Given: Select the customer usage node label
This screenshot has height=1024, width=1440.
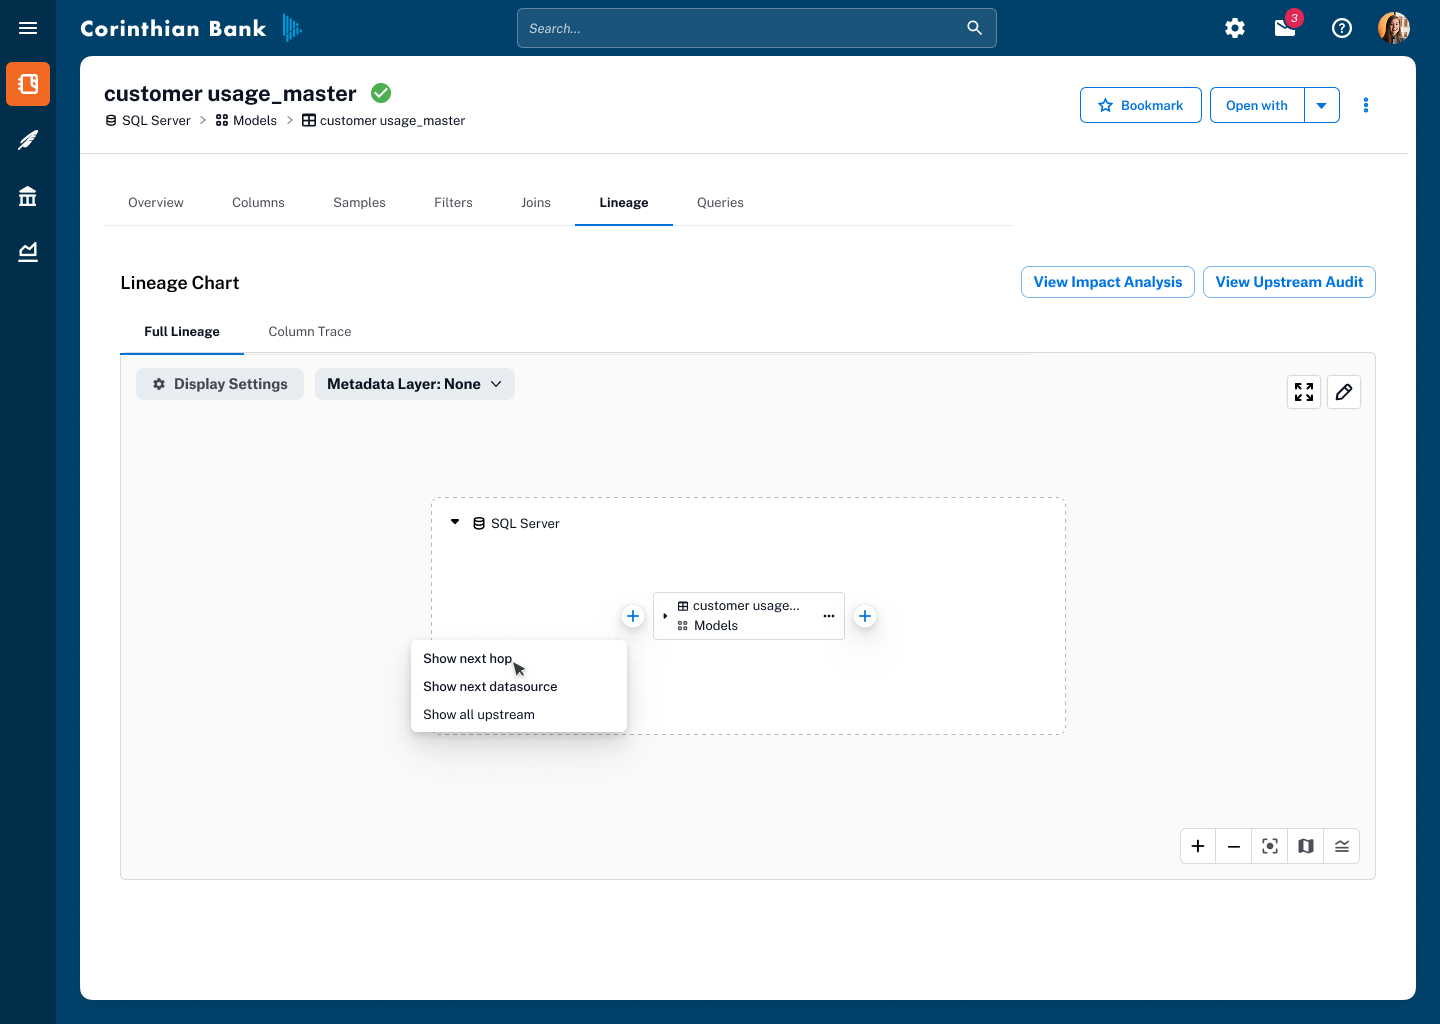Looking at the screenshot, I should click(746, 606).
